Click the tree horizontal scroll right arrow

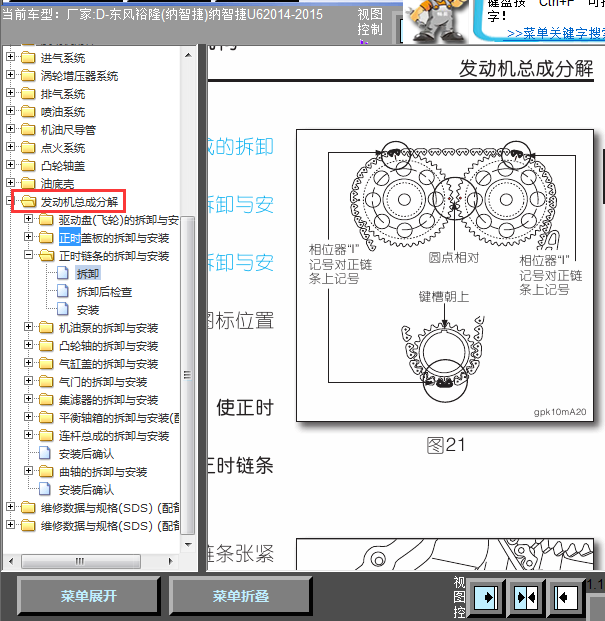[x=171, y=561]
